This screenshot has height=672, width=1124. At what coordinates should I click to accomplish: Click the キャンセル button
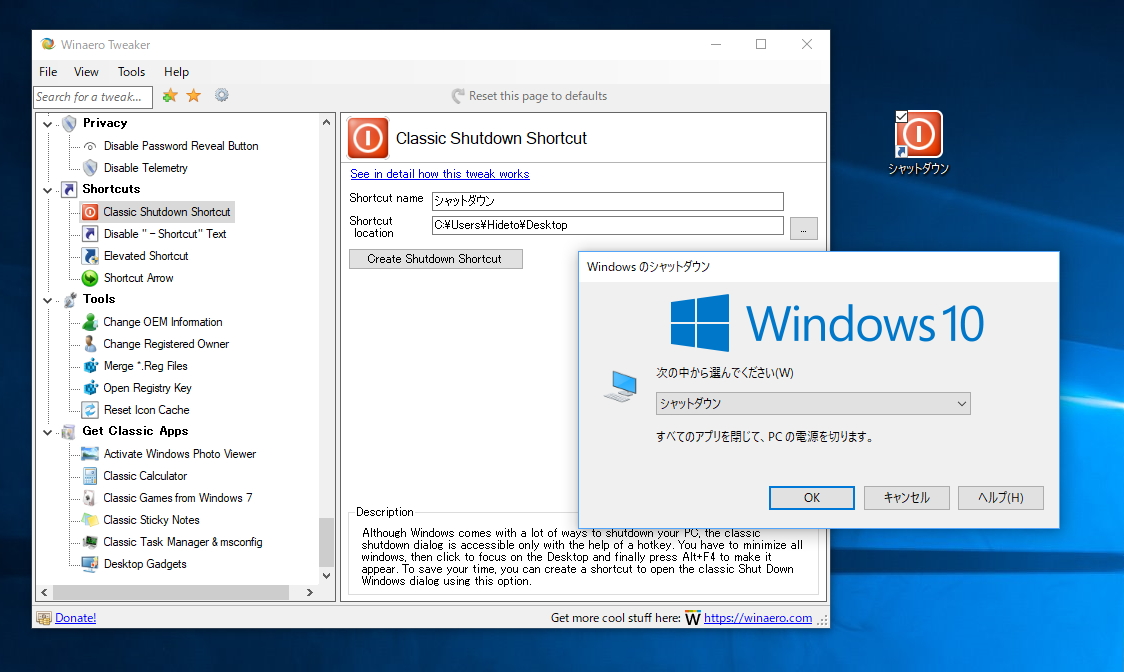(907, 498)
